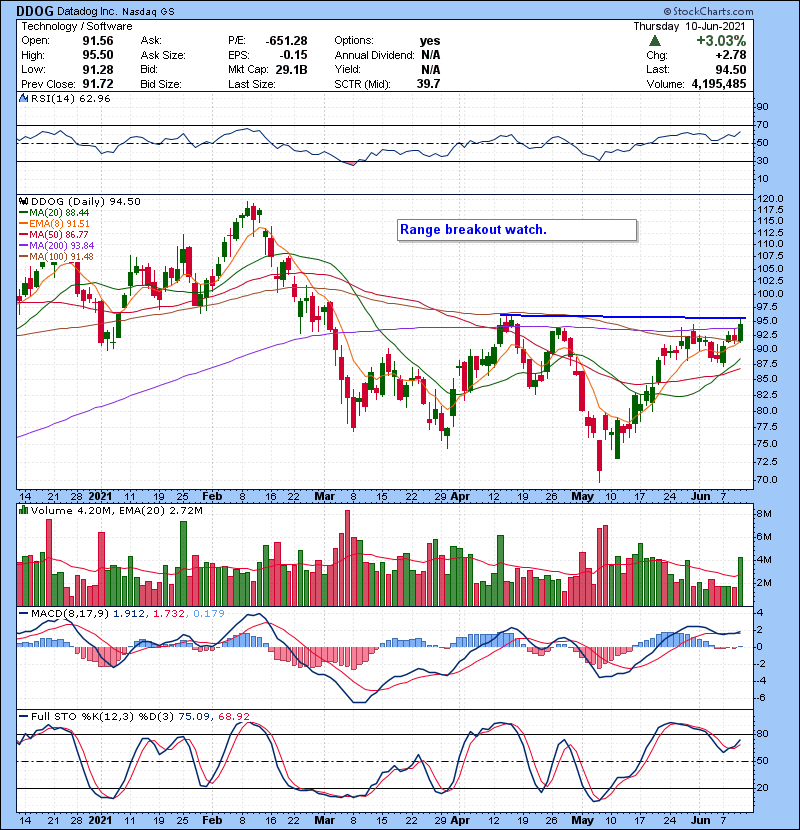The height and width of the screenshot is (830, 800).
Task: Click the Chg value +2.78
Action: (731, 55)
